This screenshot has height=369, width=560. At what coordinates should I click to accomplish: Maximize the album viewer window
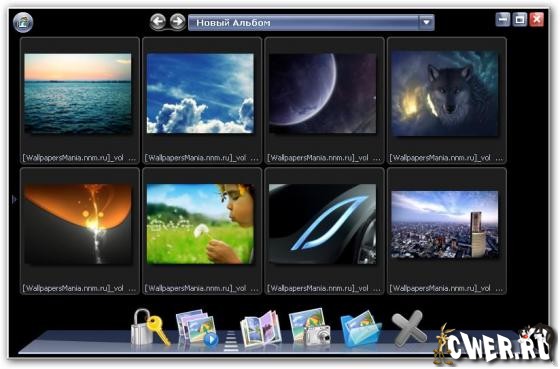coord(520,19)
